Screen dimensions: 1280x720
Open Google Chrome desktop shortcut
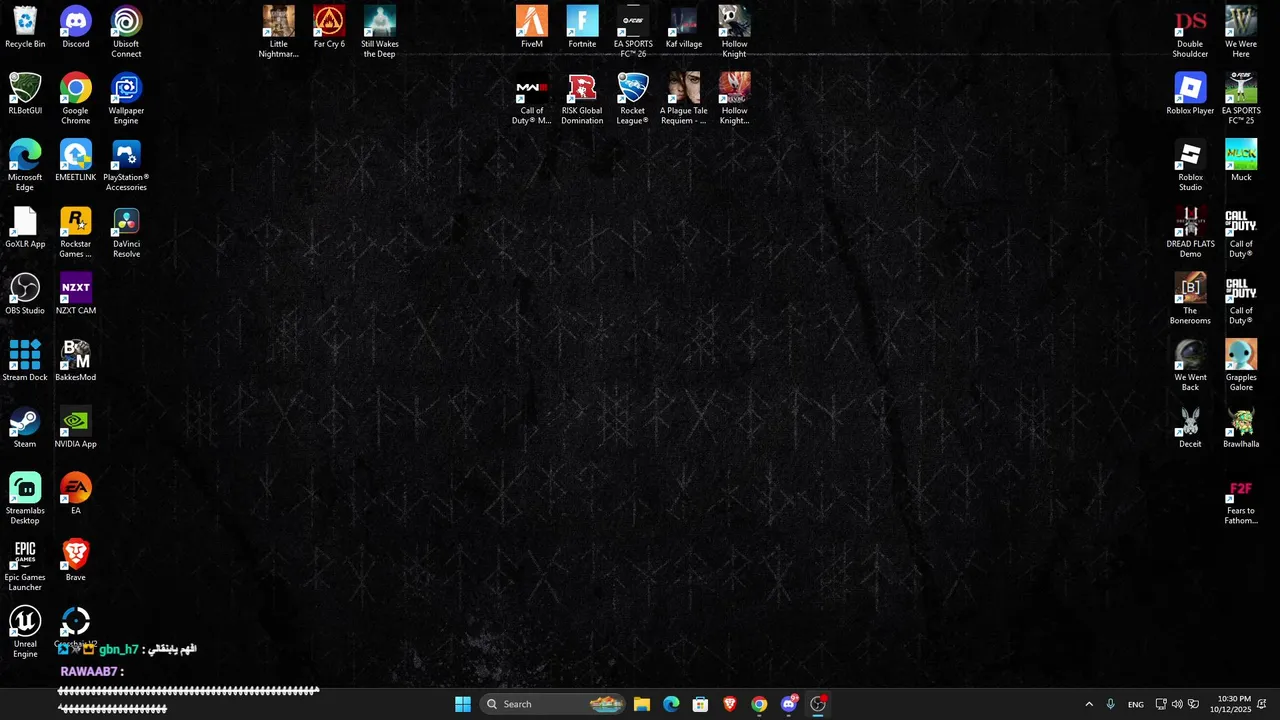tap(76, 99)
